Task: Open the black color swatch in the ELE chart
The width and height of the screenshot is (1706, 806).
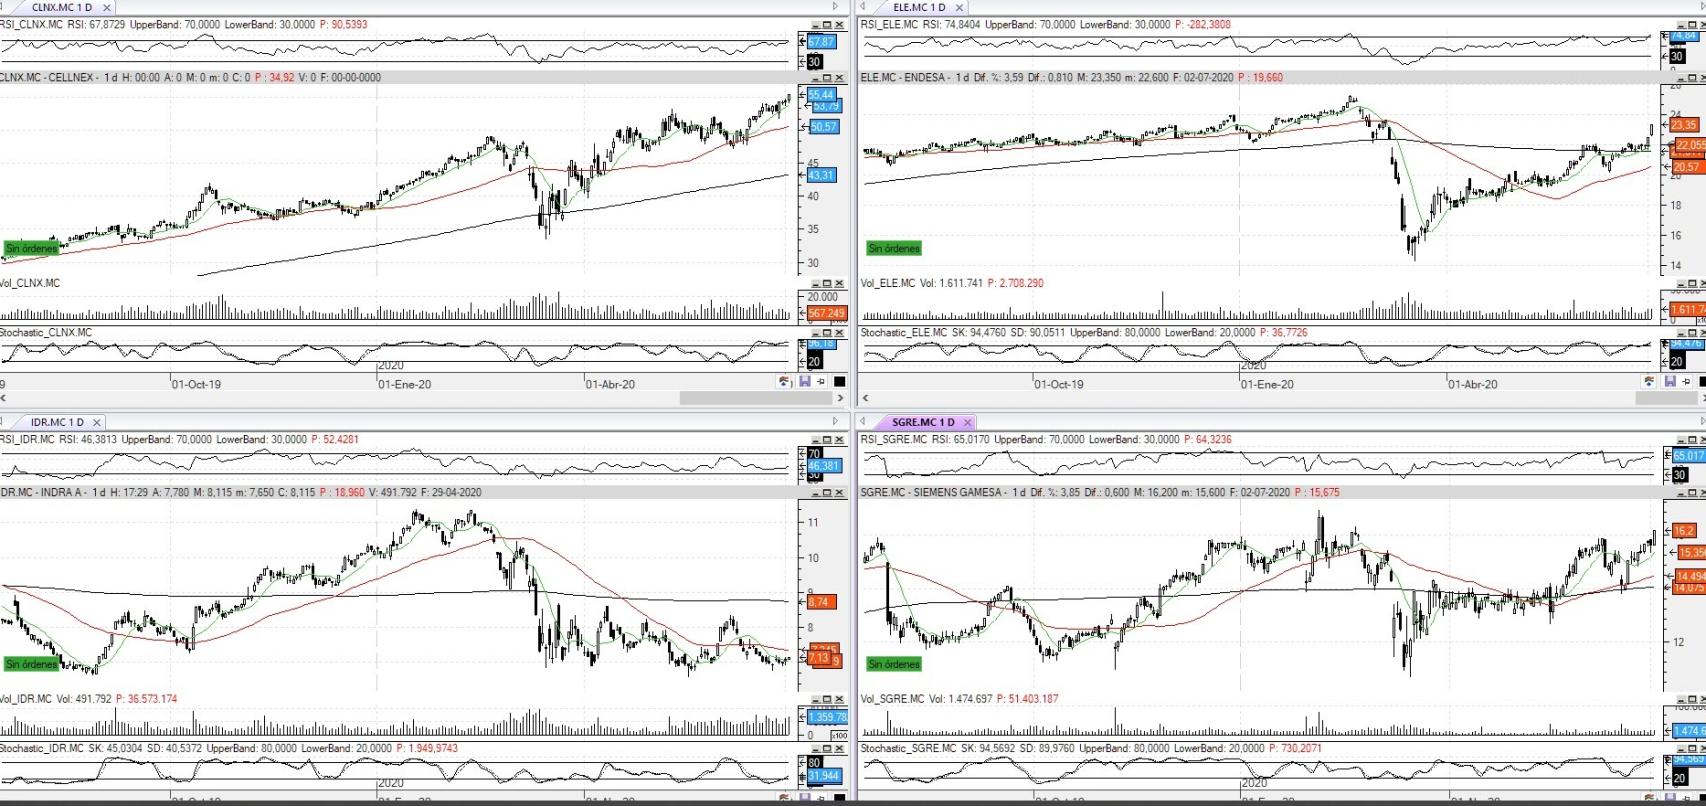Action: click(1701, 382)
